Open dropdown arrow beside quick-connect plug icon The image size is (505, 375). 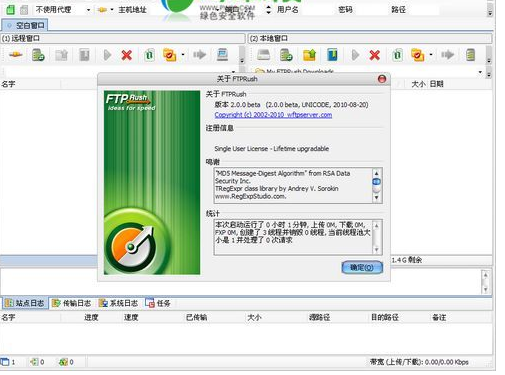point(112,10)
